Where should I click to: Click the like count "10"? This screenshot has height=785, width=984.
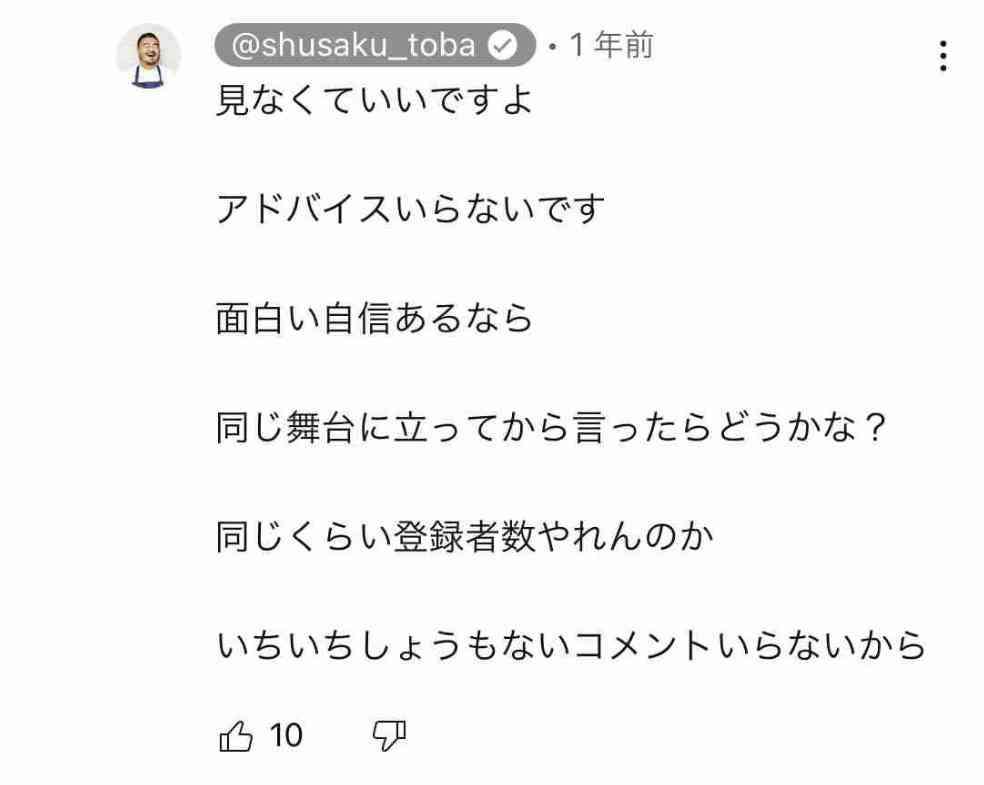[286, 737]
